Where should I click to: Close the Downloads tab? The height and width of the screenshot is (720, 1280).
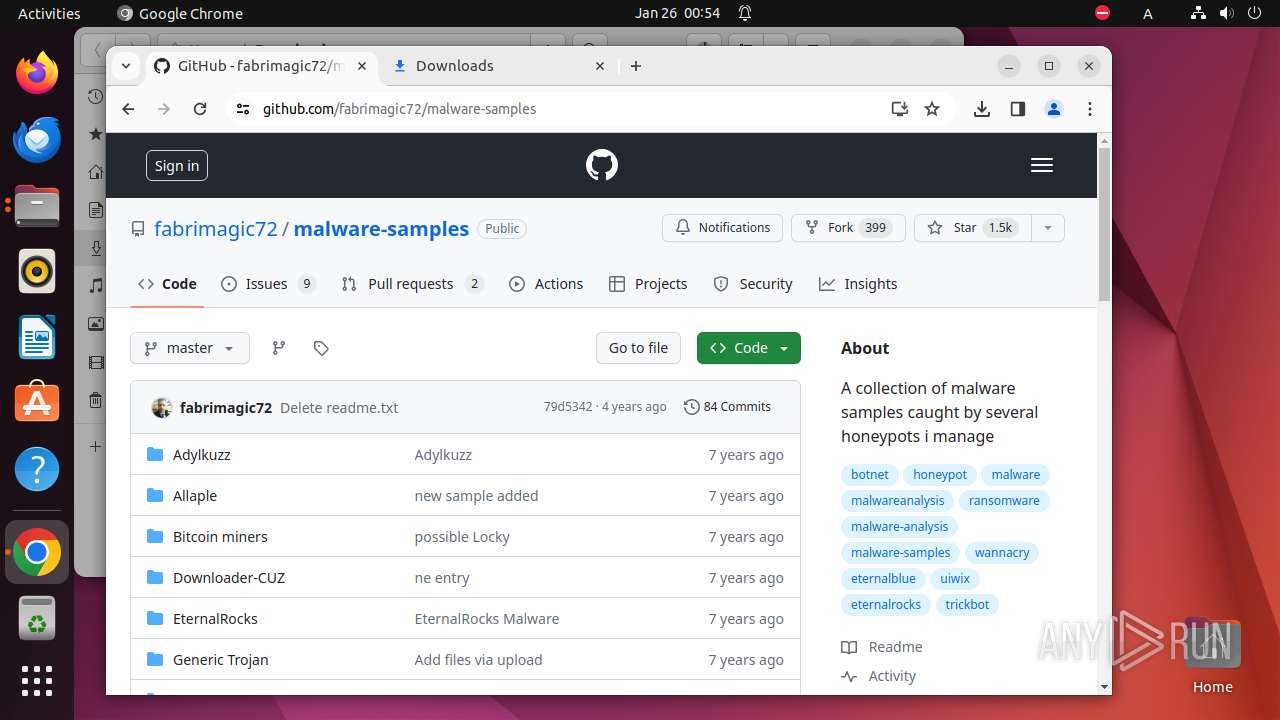600,66
